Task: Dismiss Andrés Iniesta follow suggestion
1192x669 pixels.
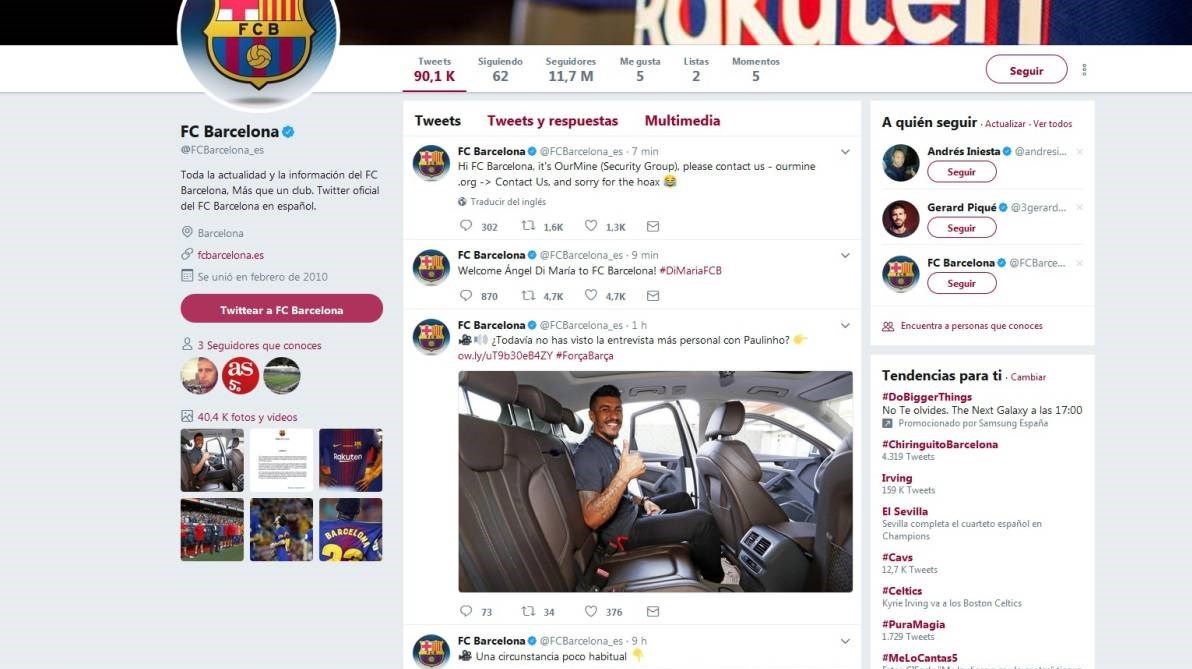Action: tap(1079, 152)
